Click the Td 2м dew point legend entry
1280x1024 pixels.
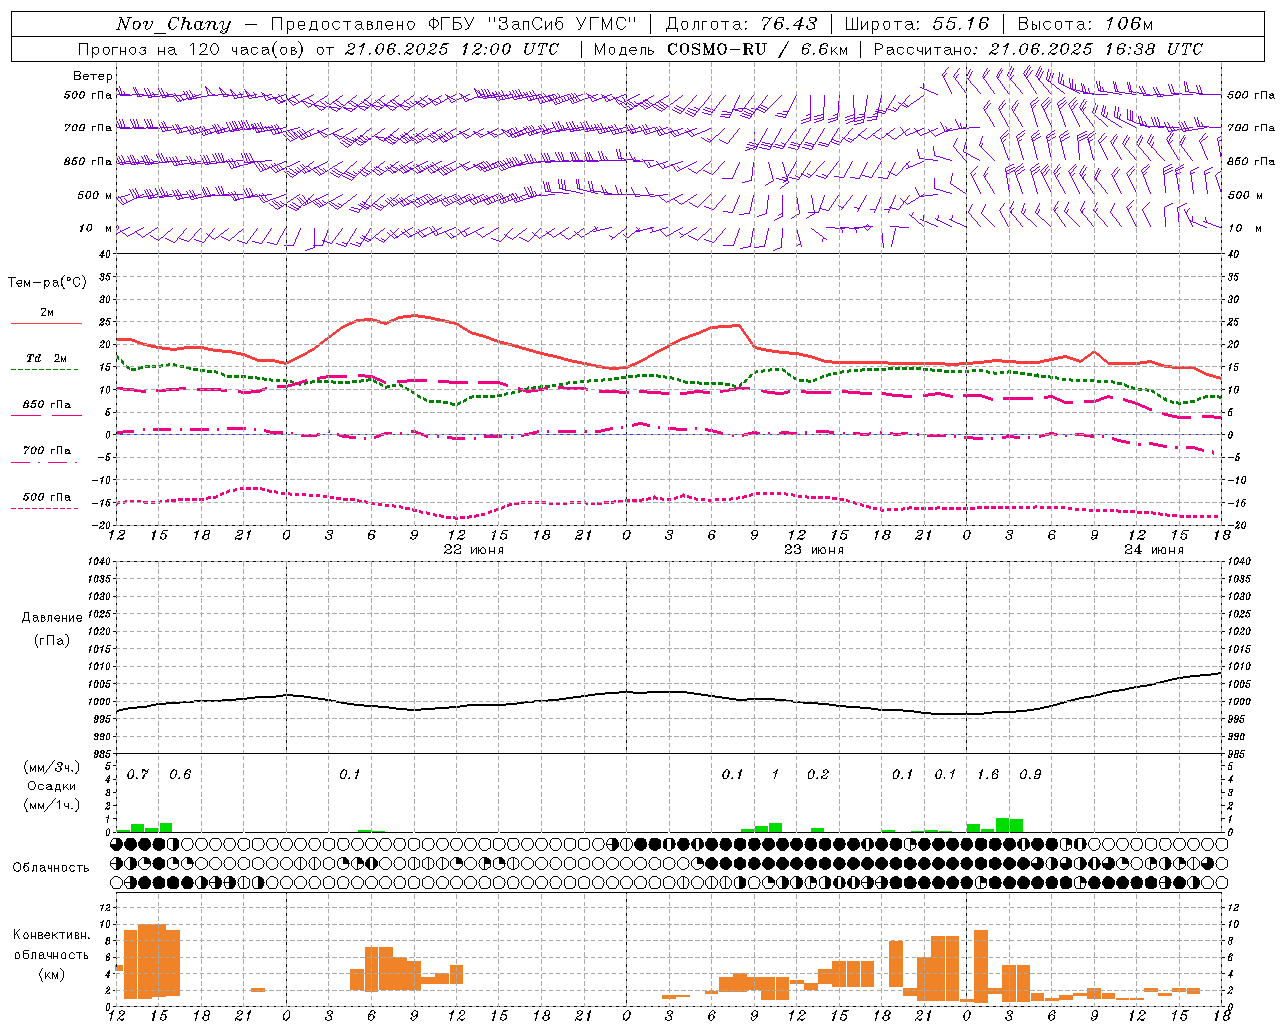coord(47,358)
